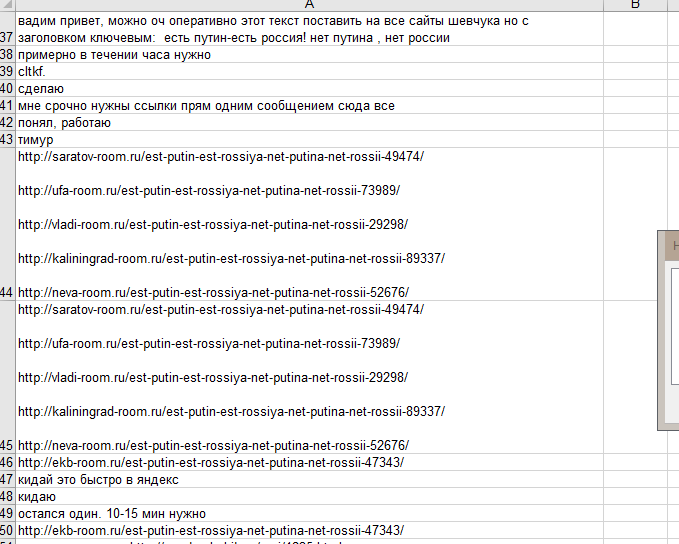This screenshot has width=679, height=544.
Task: Click the cell reading 'сделаю'
Action: pos(310,88)
